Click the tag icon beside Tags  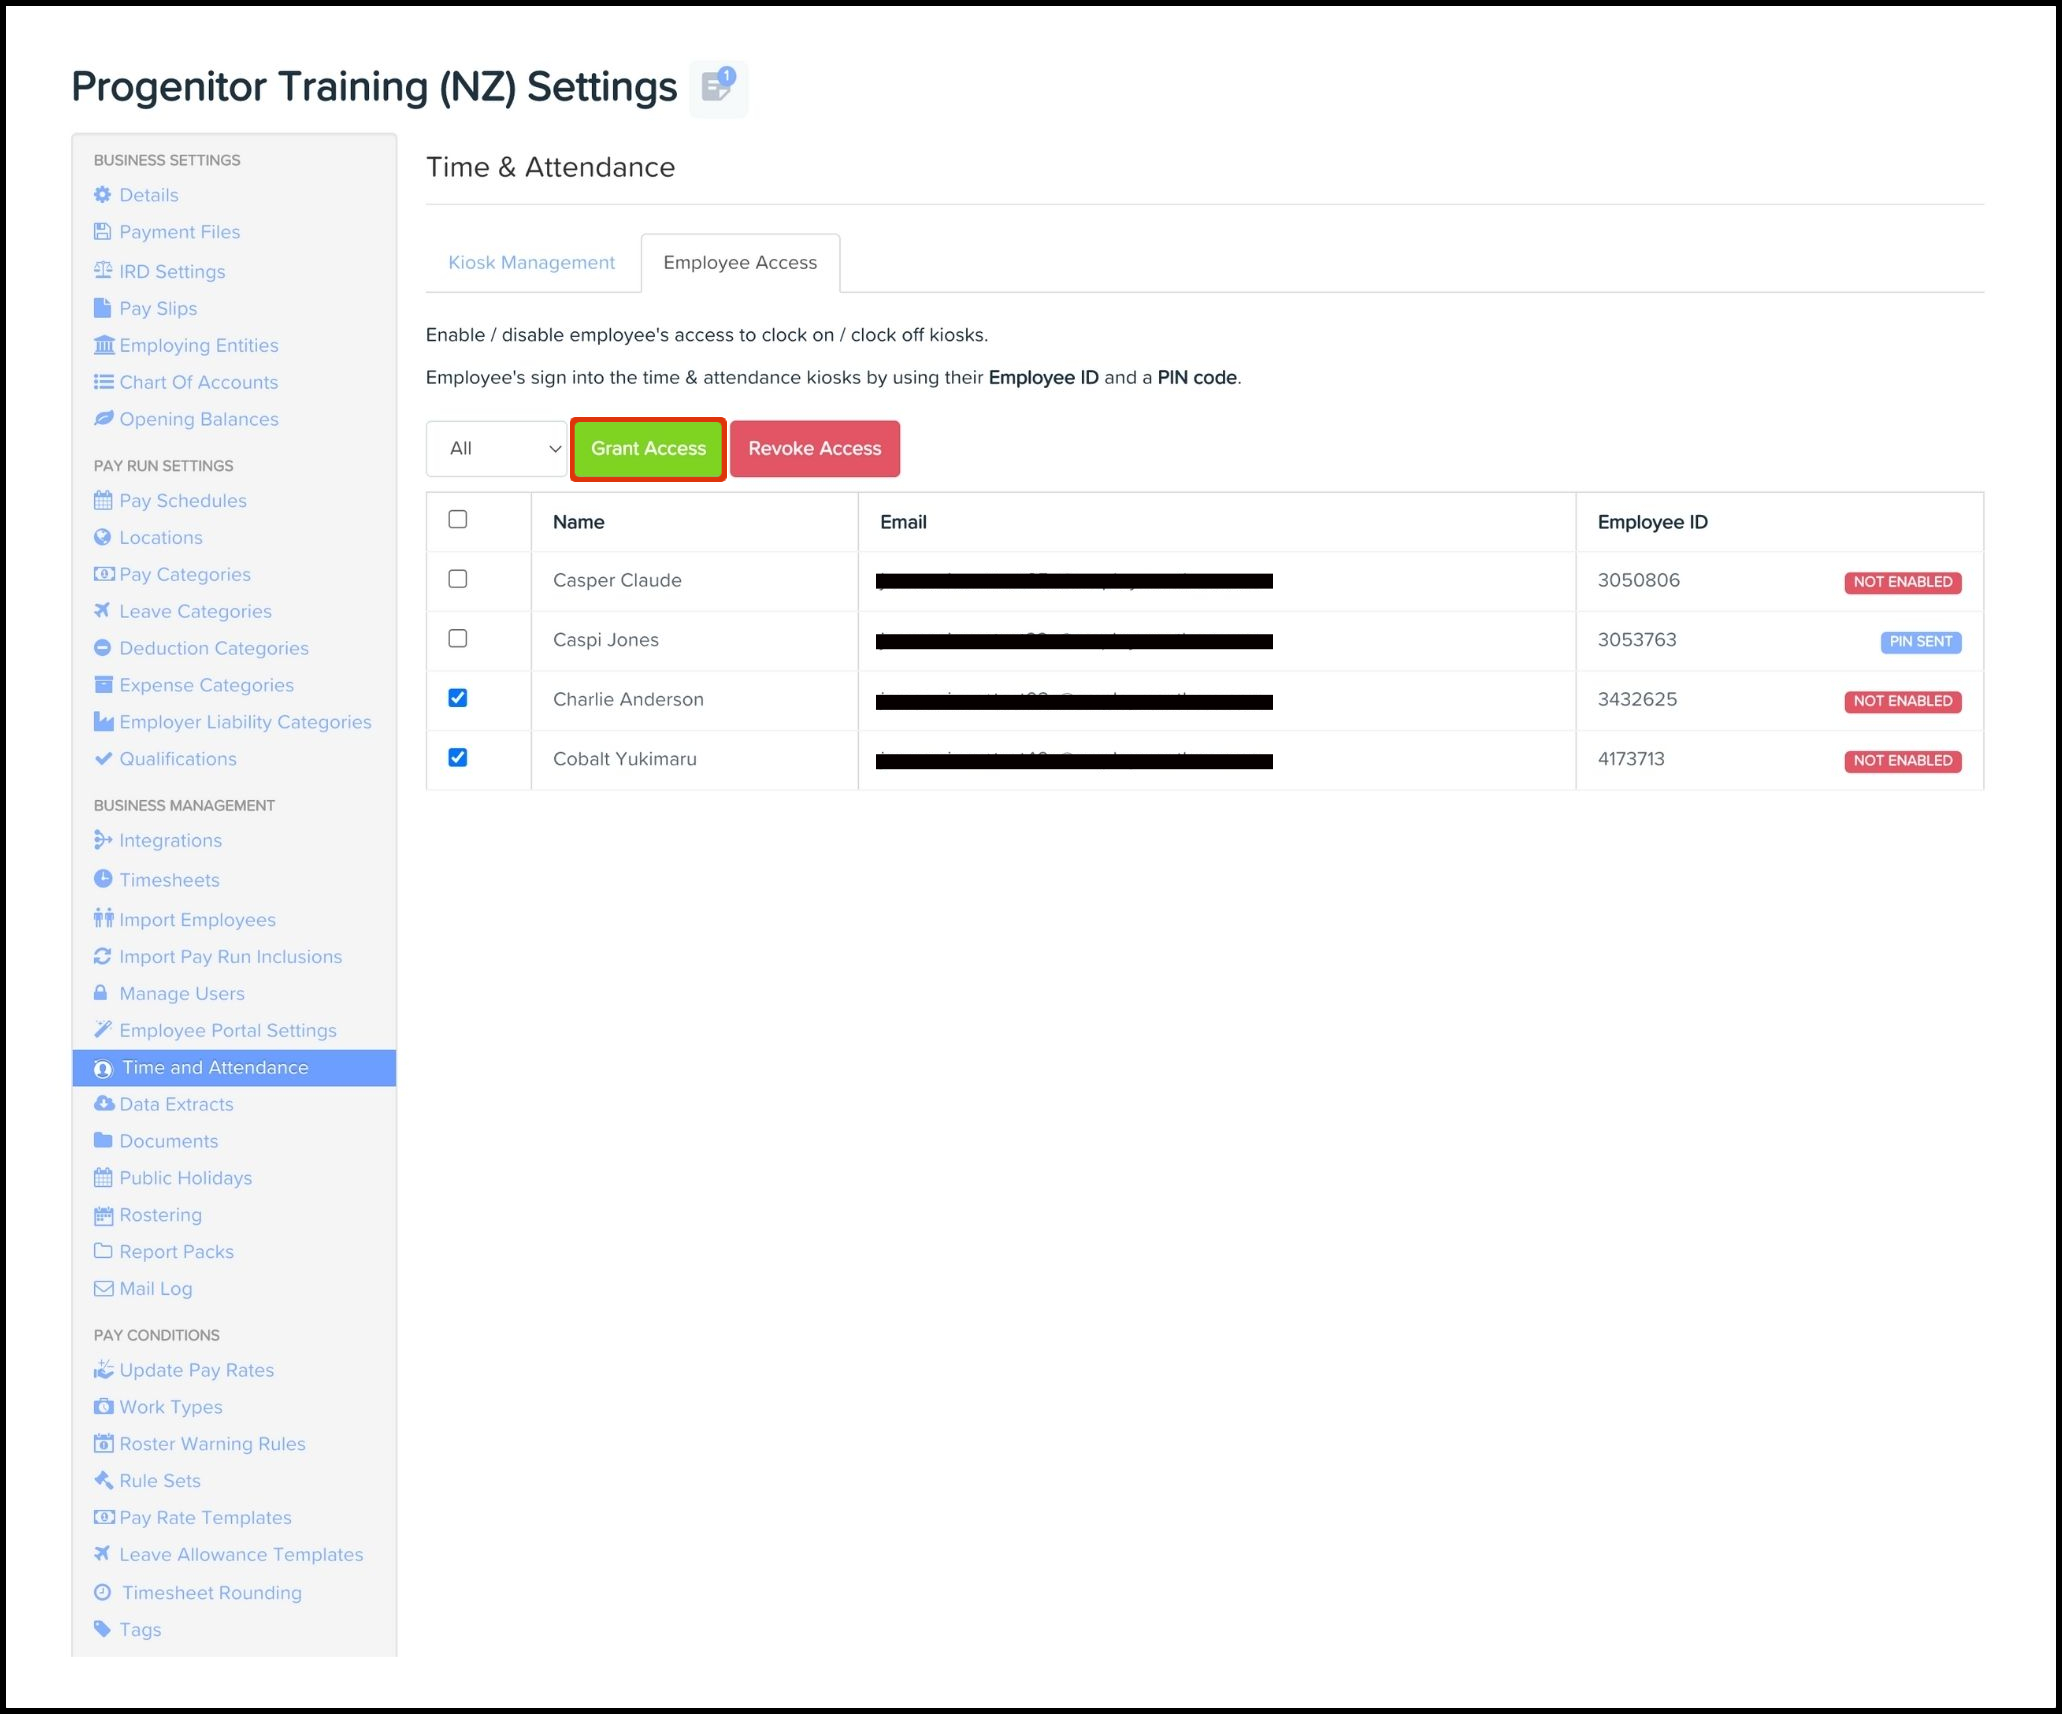click(102, 1629)
